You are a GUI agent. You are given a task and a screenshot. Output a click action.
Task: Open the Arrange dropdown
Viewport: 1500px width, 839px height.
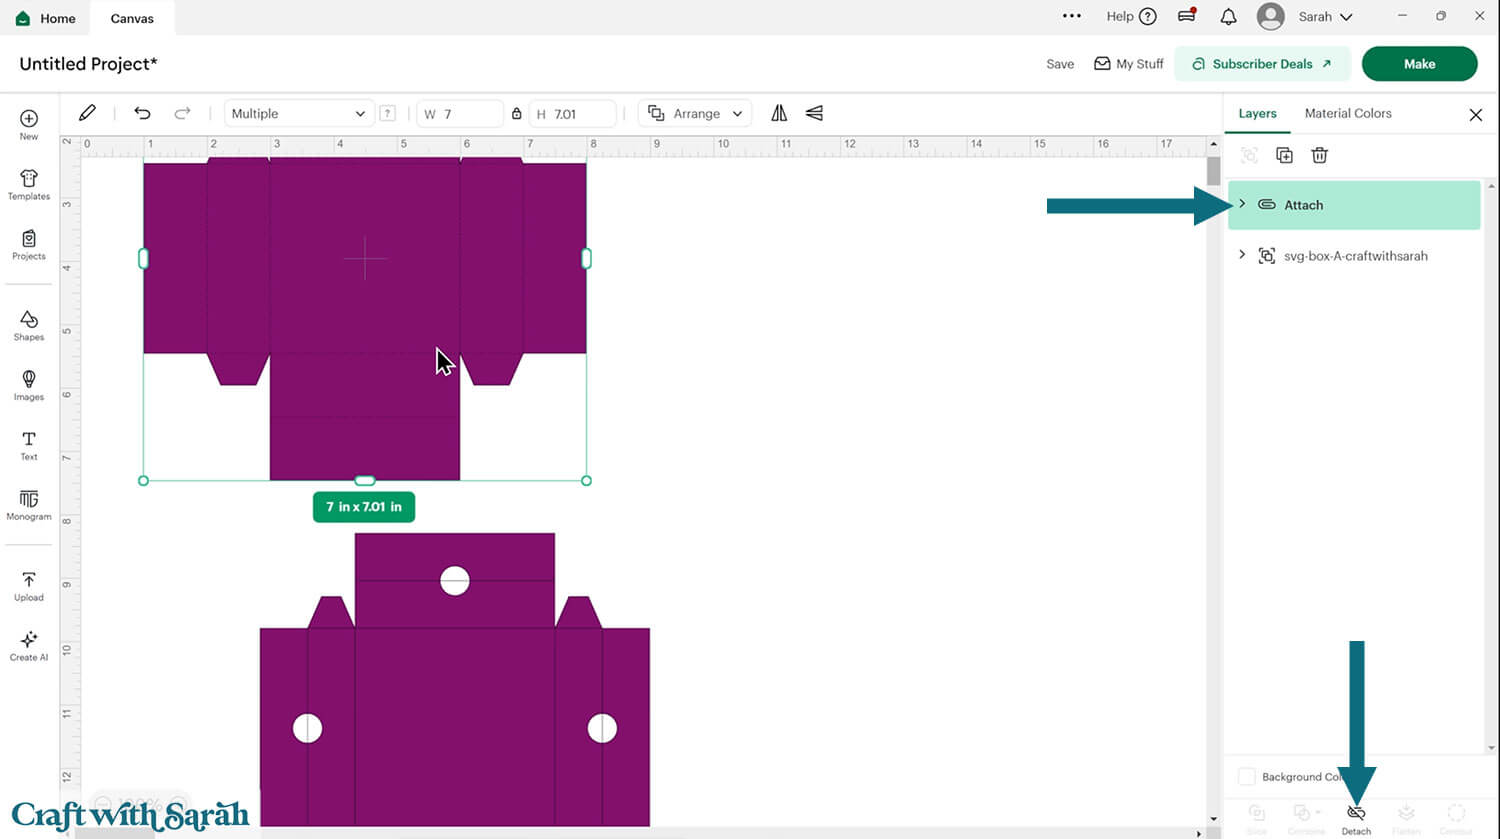tap(696, 114)
